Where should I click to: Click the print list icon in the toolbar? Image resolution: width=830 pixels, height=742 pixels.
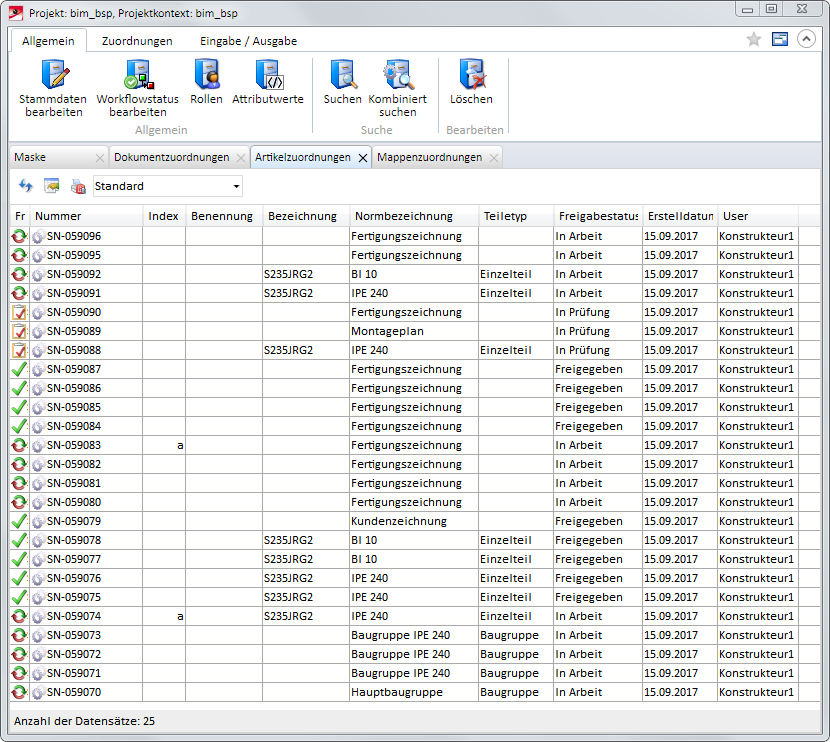(x=78, y=186)
